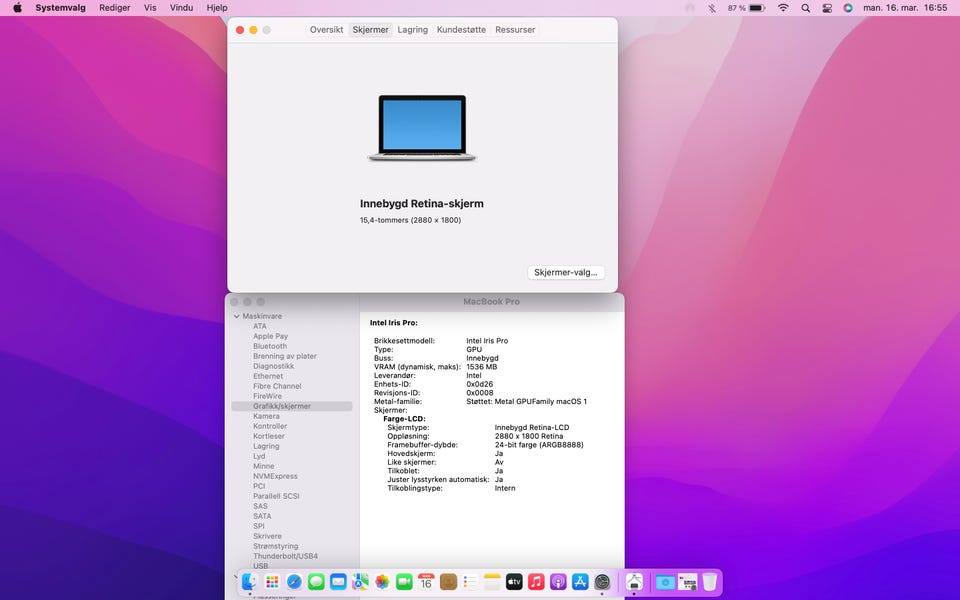Launch Music from the Dock

536,581
